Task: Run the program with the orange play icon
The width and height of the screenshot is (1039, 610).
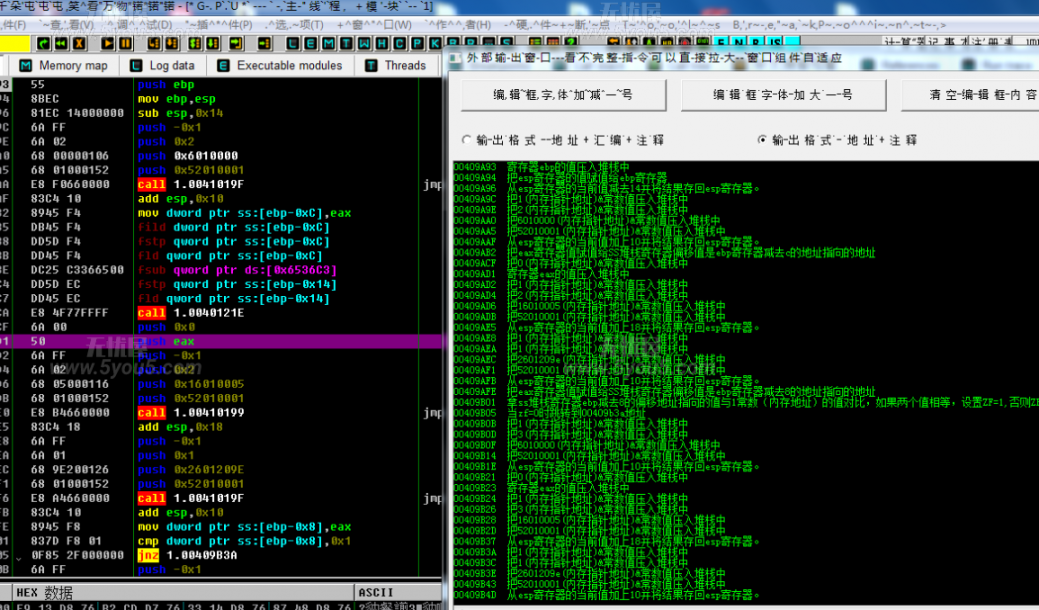Action: [107, 44]
